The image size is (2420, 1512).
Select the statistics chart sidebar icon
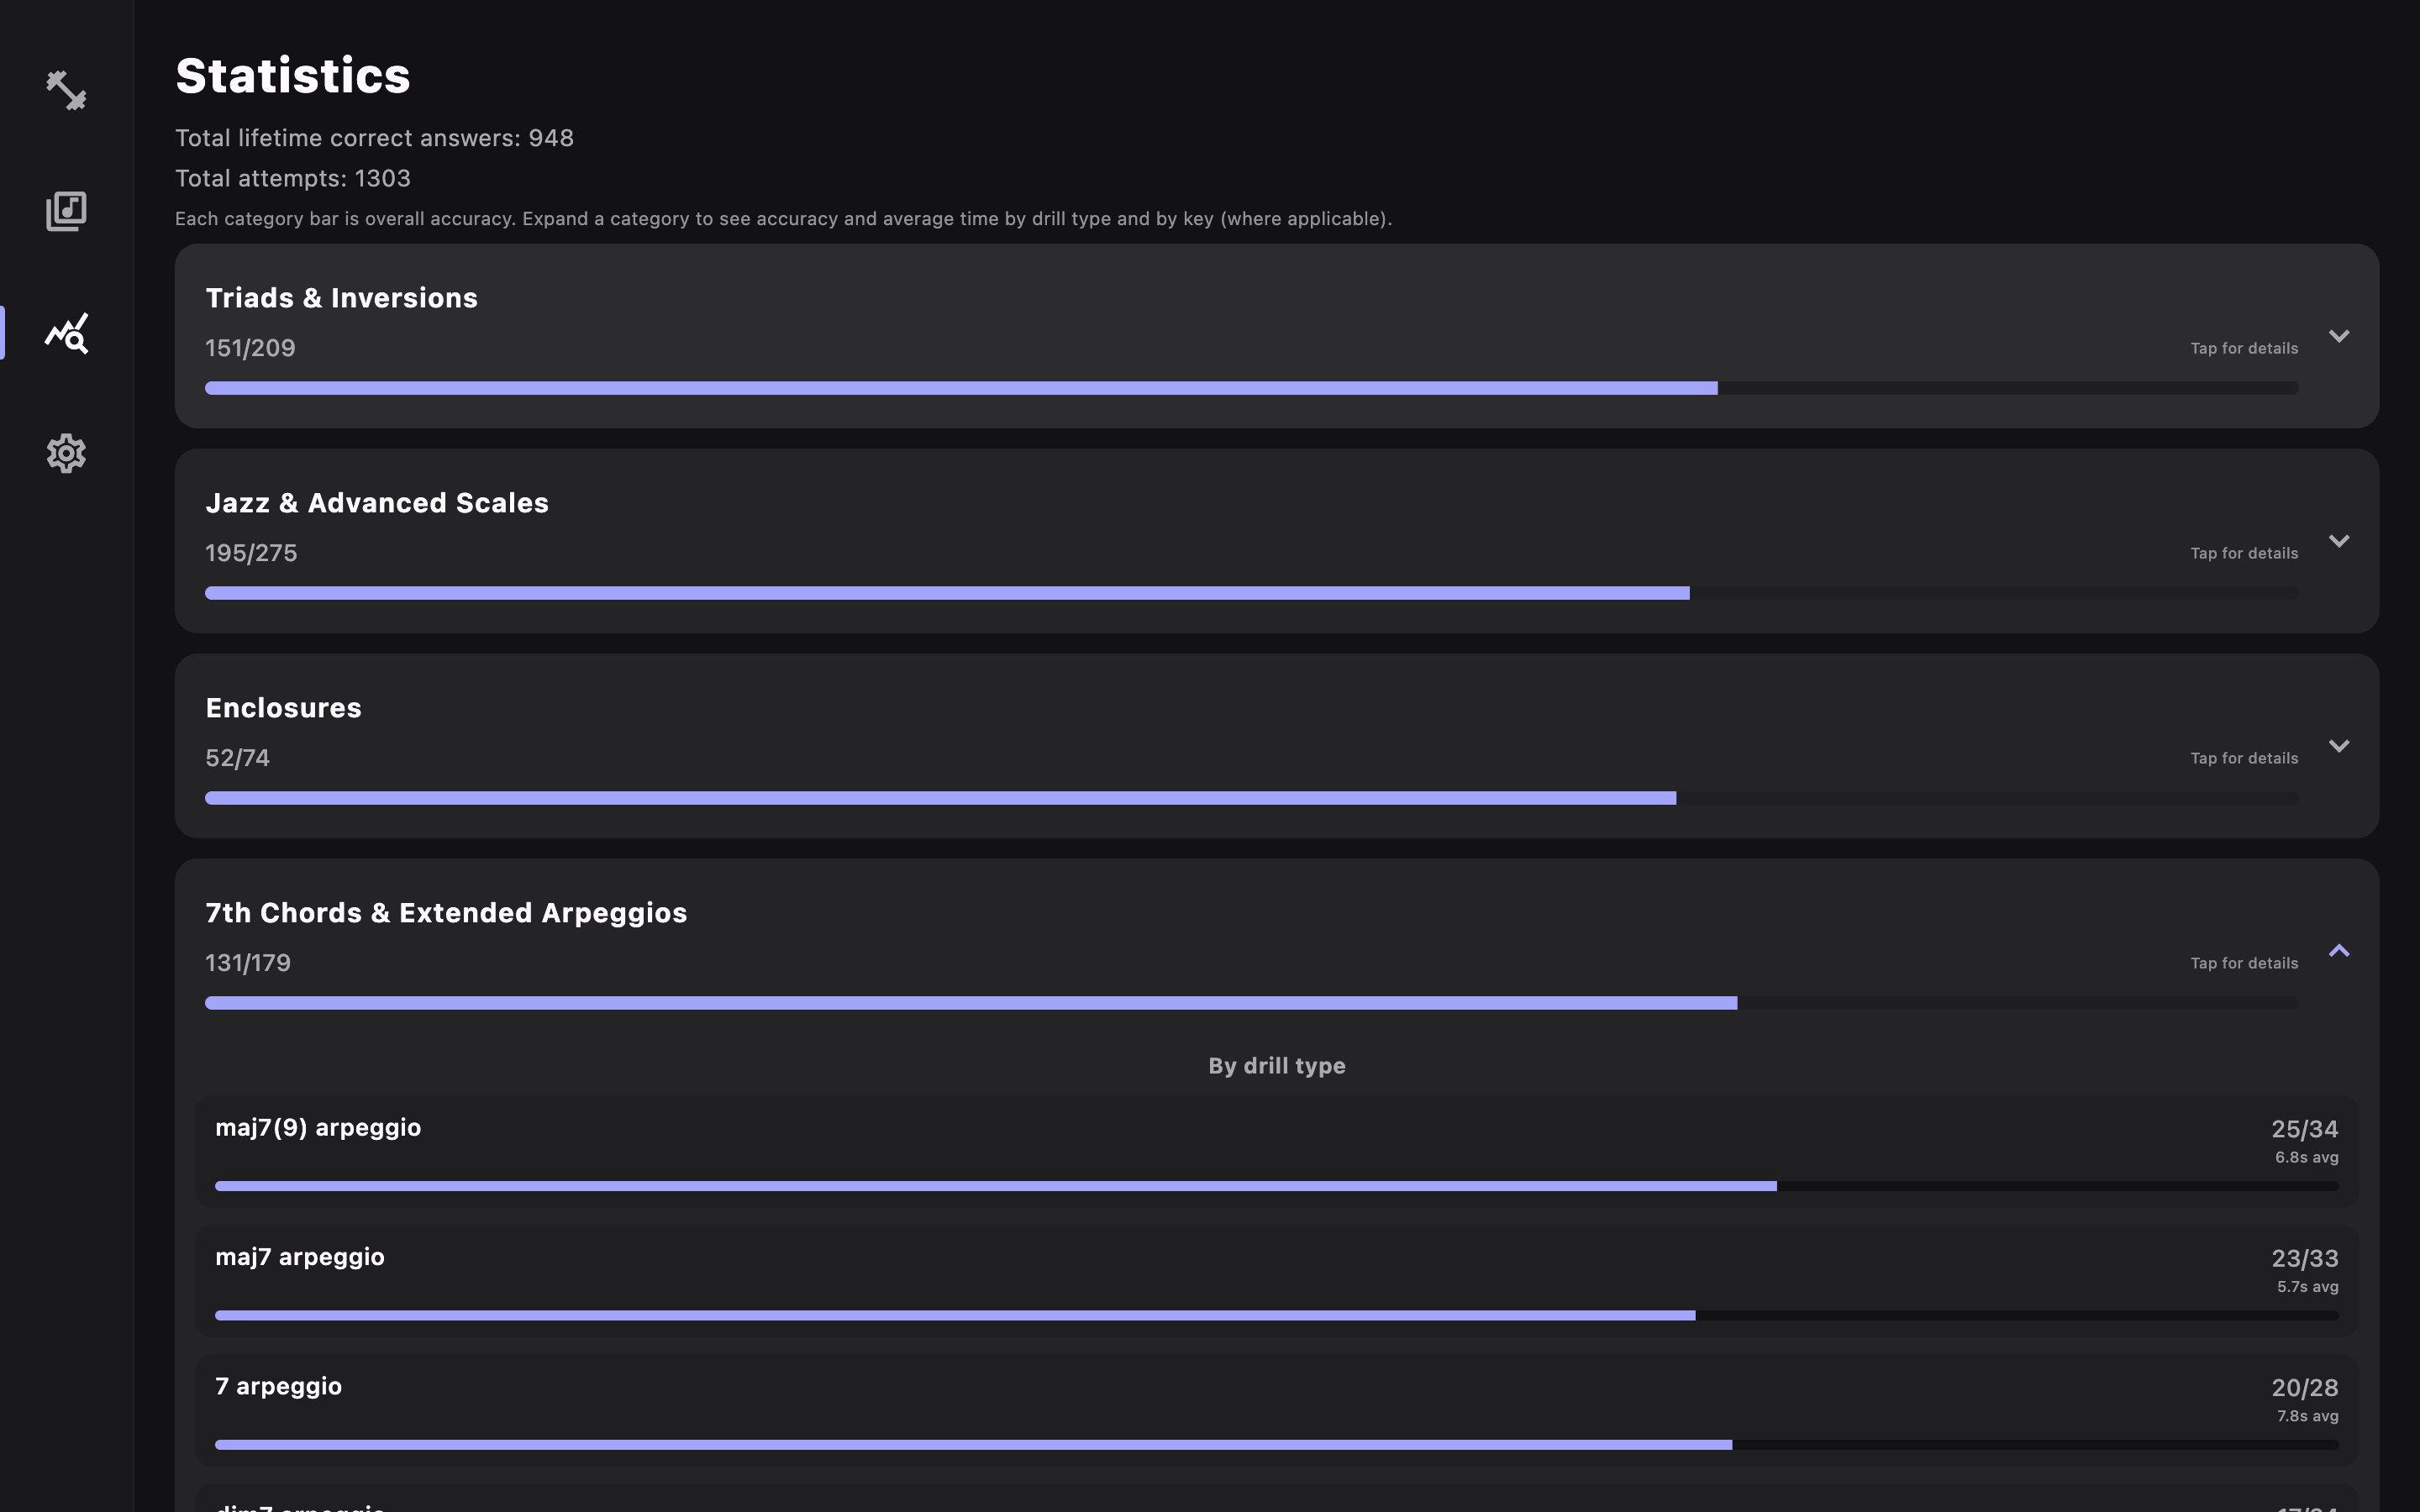click(x=66, y=333)
